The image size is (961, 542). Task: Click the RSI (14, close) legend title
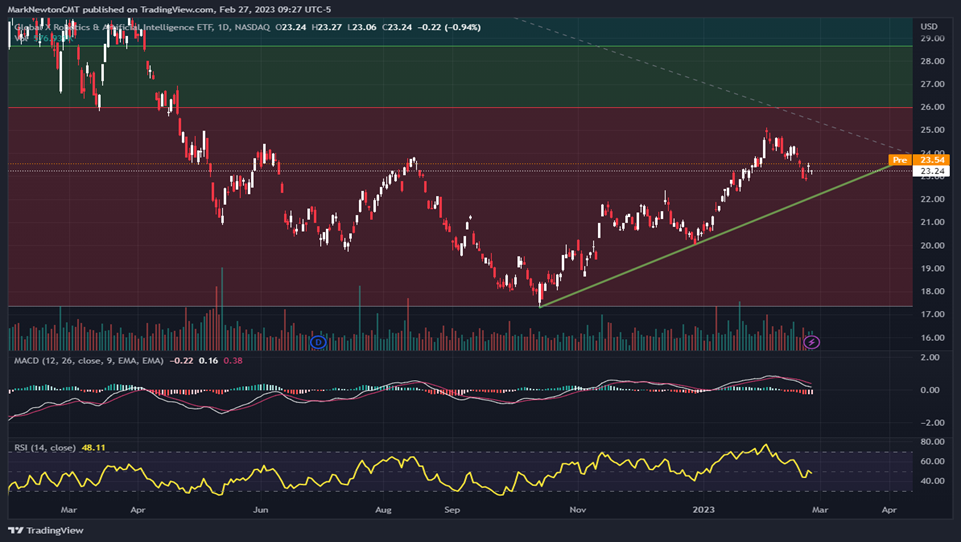point(45,448)
